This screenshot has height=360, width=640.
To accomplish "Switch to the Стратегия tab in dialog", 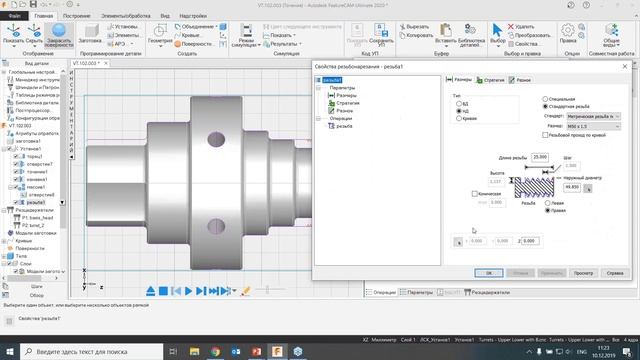I will pos(491,80).
